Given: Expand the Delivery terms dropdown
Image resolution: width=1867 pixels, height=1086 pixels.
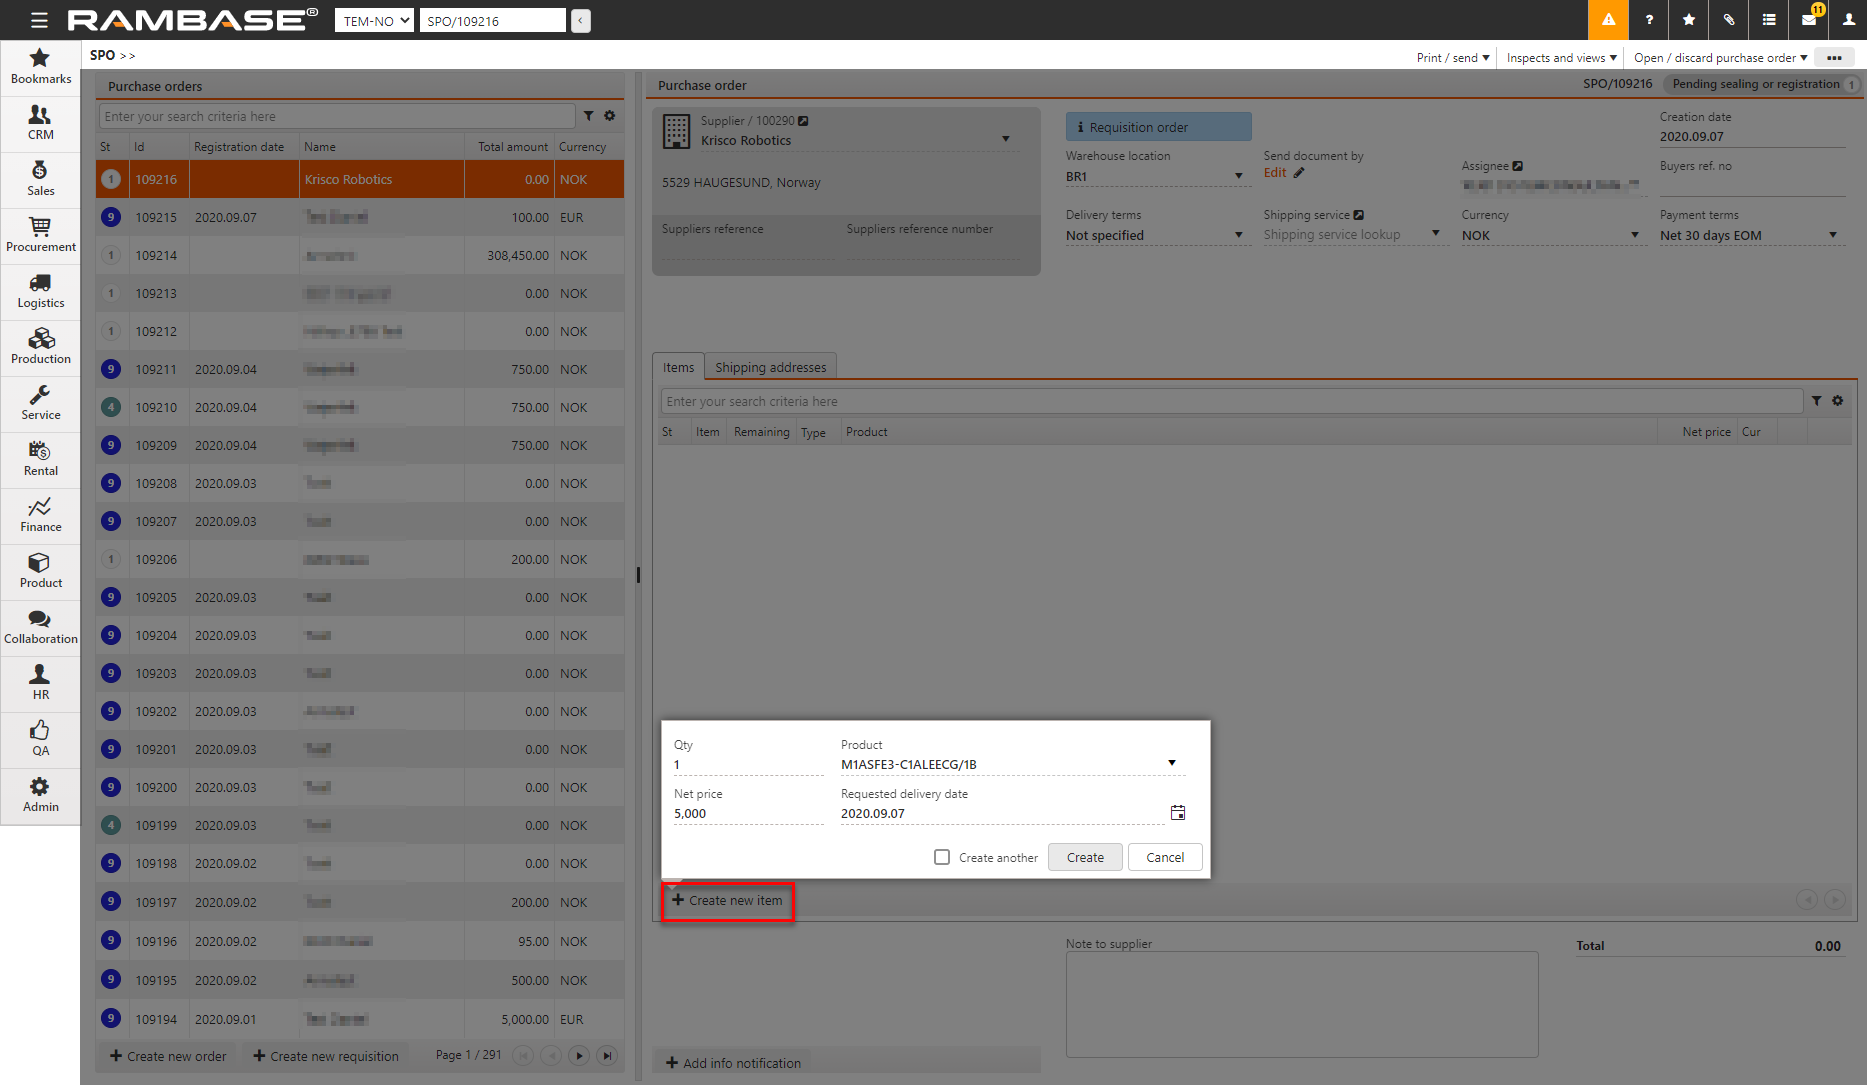Looking at the screenshot, I should (x=1239, y=236).
